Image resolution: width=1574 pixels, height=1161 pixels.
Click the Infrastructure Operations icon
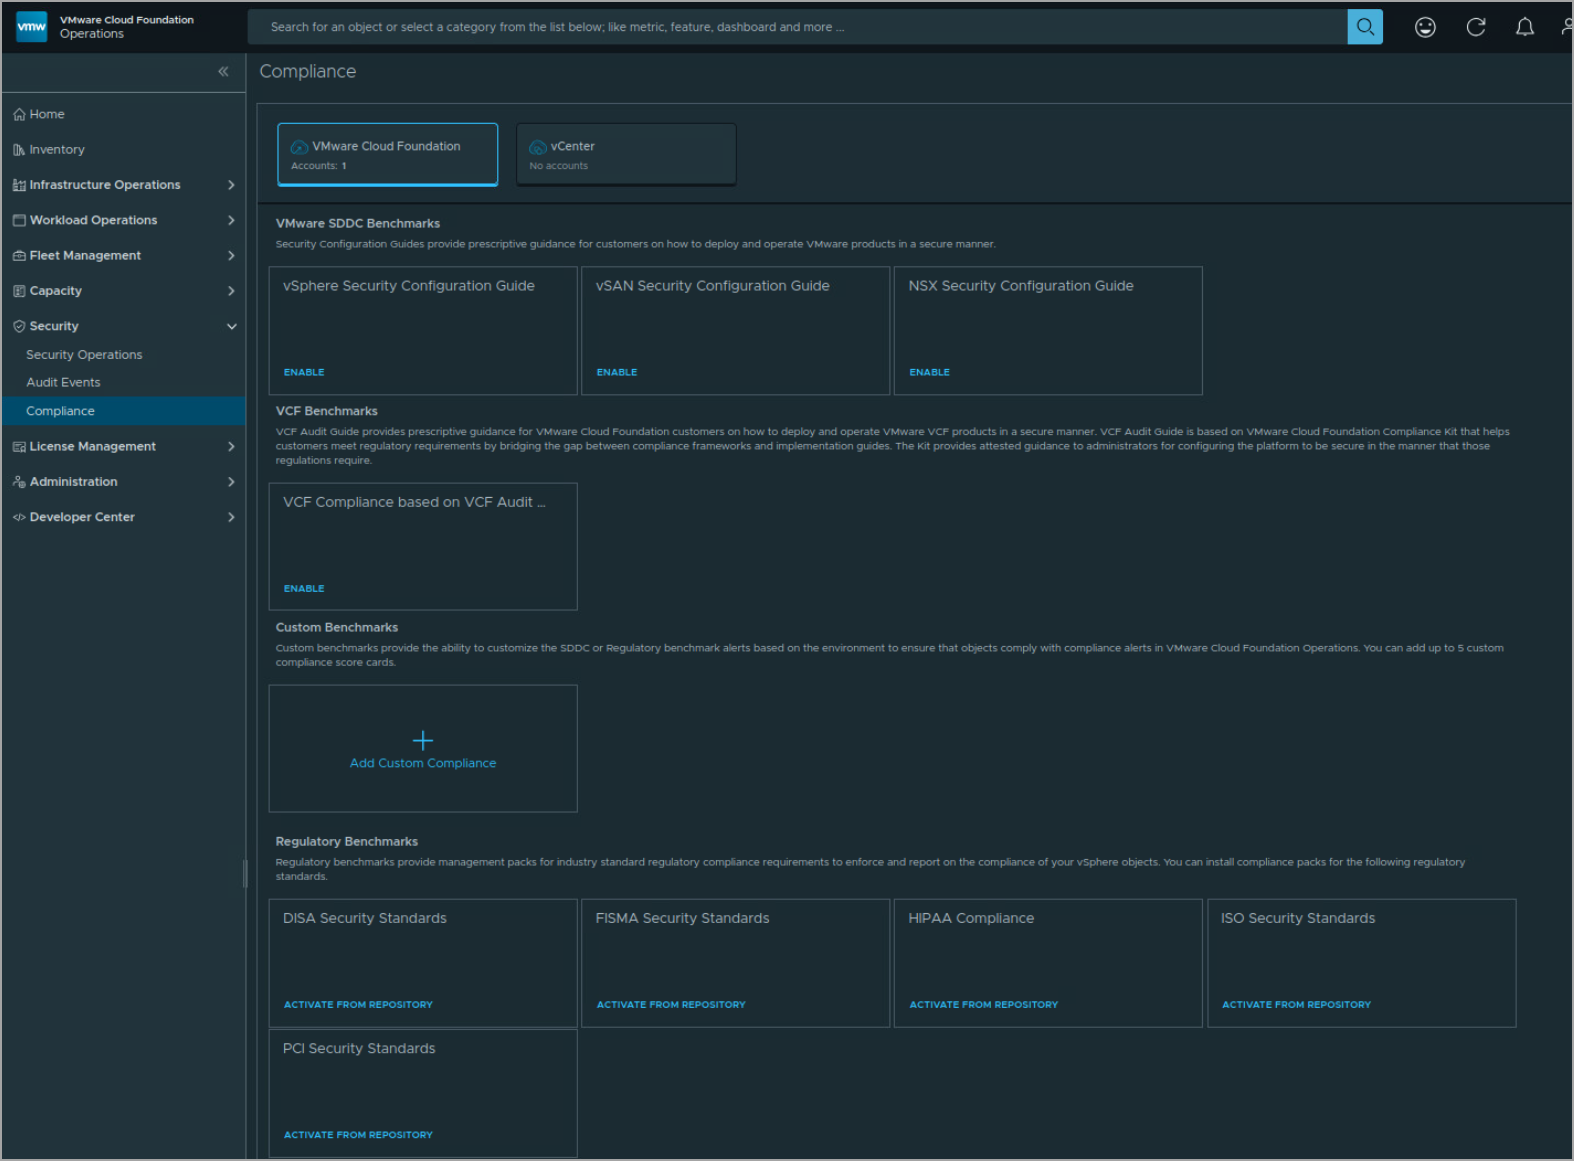19,185
